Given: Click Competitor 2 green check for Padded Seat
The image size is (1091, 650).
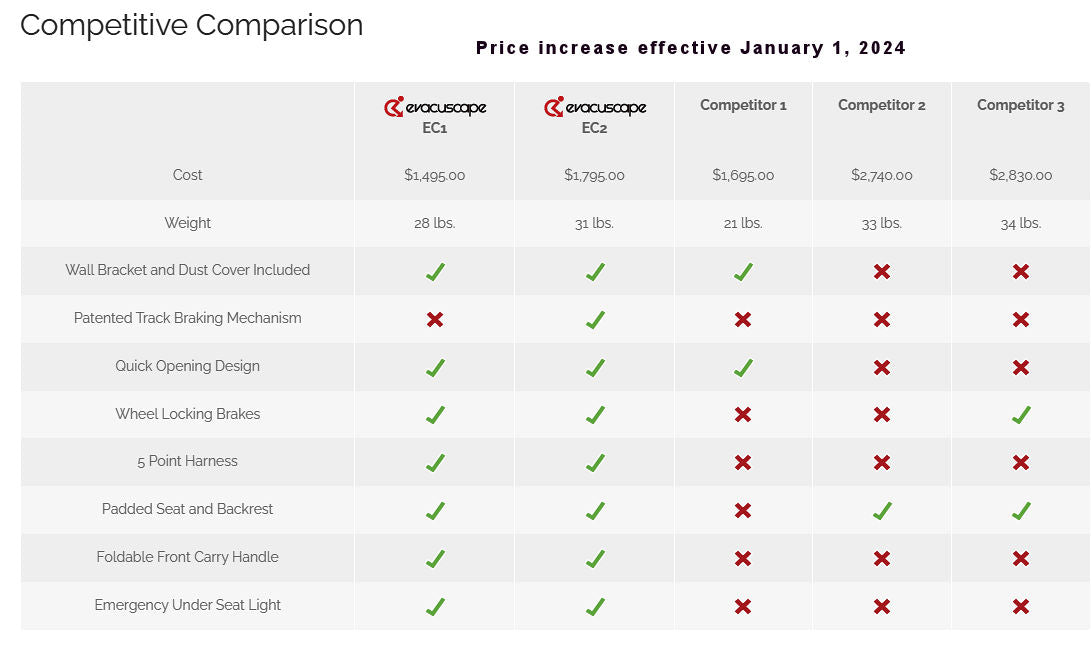Looking at the screenshot, I should pyautogui.click(x=881, y=511).
